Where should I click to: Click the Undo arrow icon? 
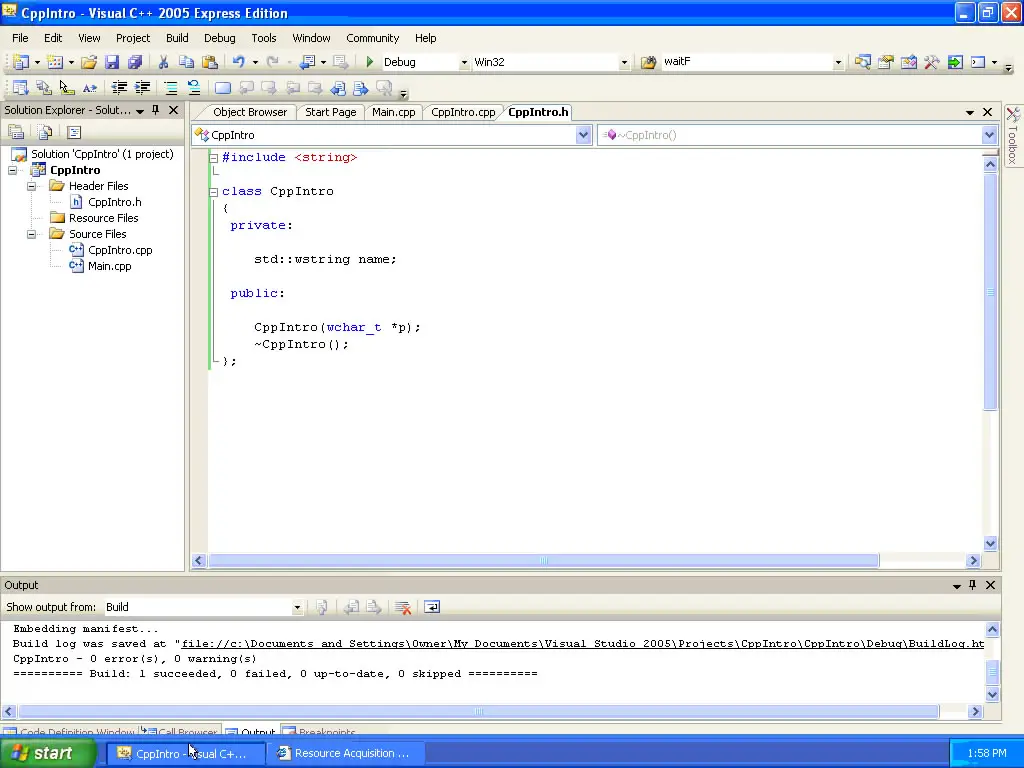(x=238, y=62)
